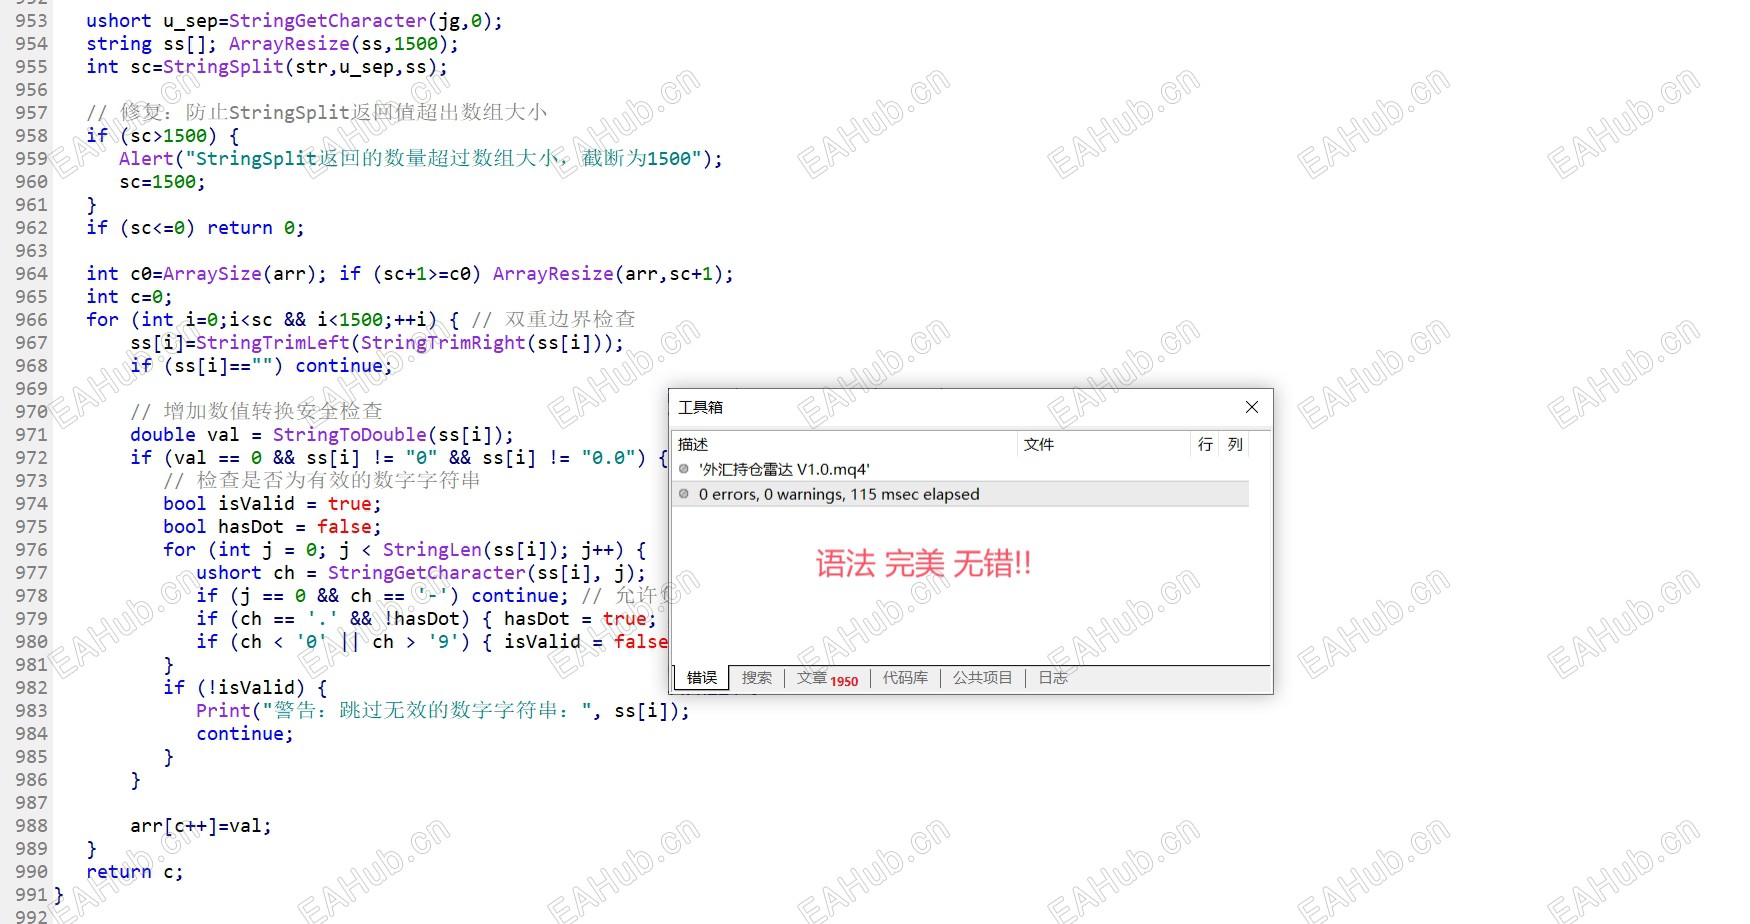
Task: Place cursor on the 'return c;' line
Action: [135, 872]
